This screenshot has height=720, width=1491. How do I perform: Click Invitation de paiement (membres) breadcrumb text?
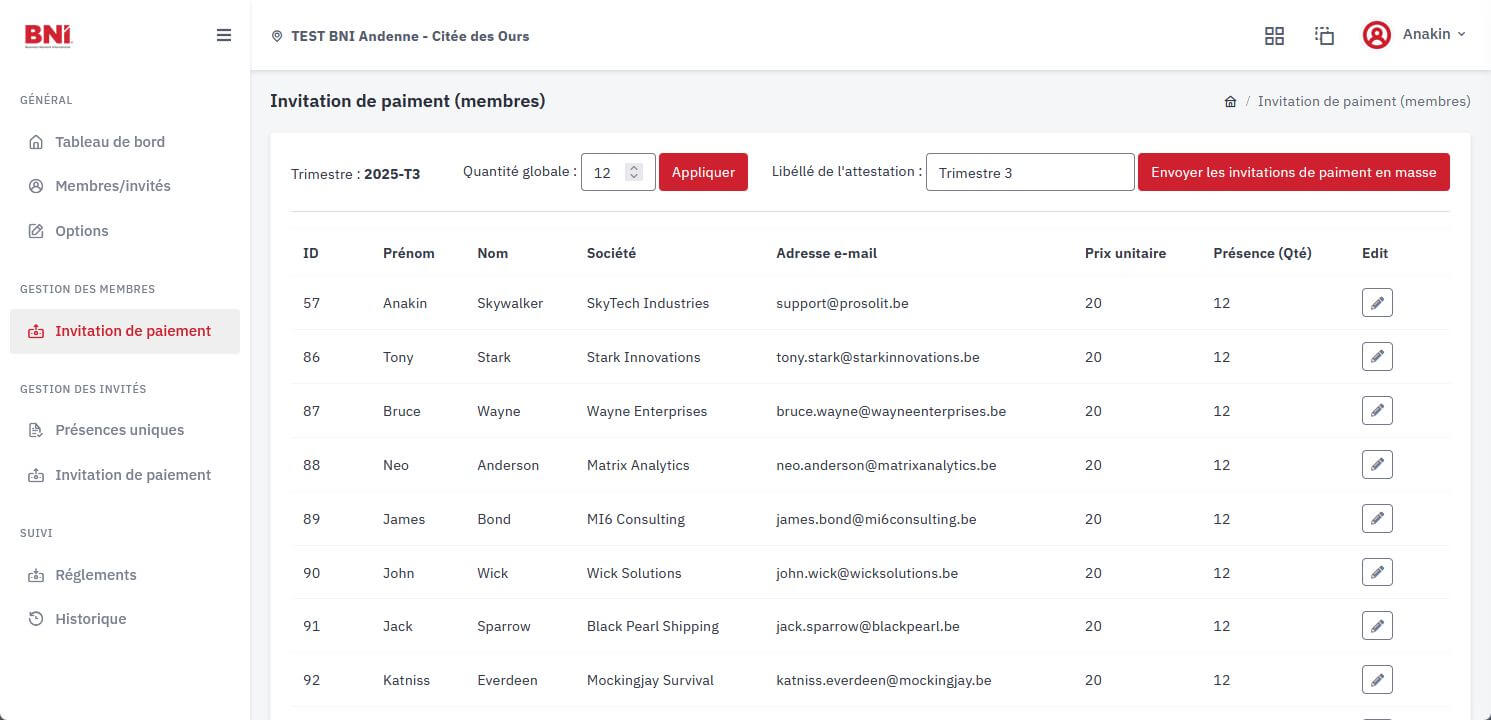(1364, 101)
